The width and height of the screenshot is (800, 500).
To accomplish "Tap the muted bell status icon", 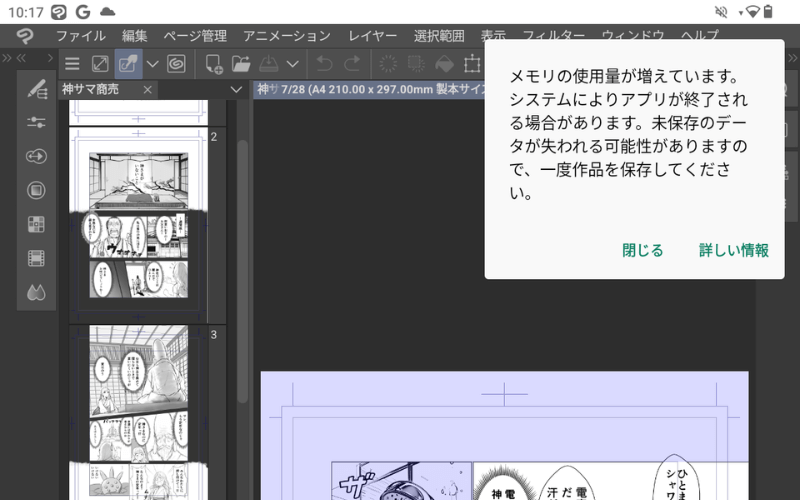I will tap(721, 12).
